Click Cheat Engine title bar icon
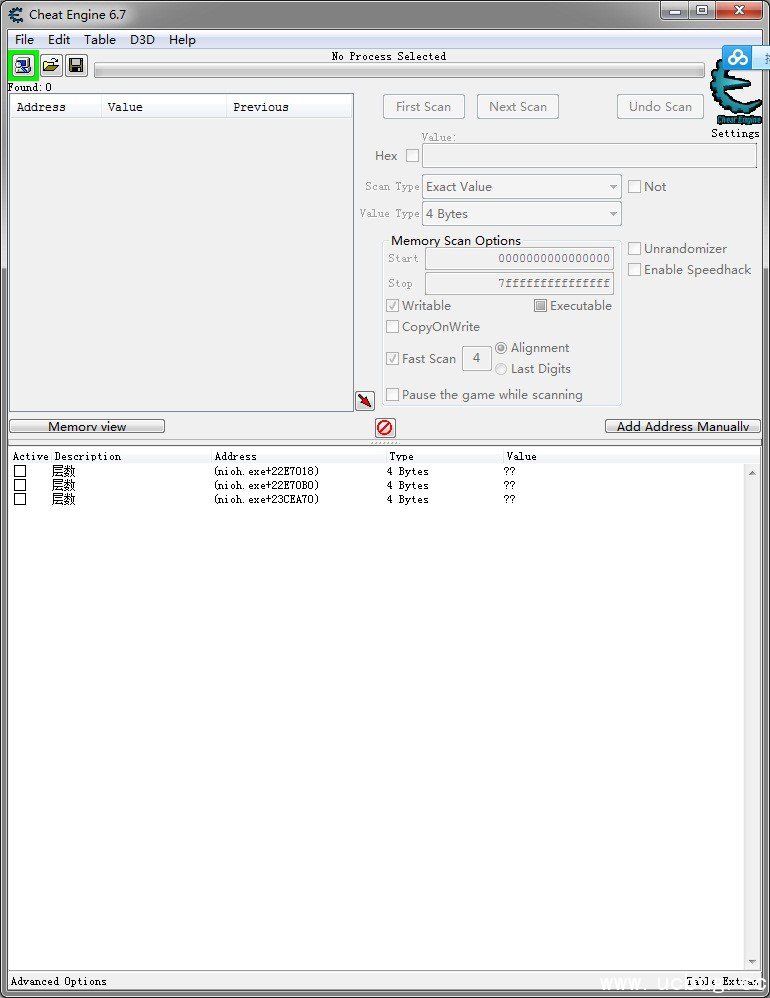This screenshot has width=770, height=998. 15,14
